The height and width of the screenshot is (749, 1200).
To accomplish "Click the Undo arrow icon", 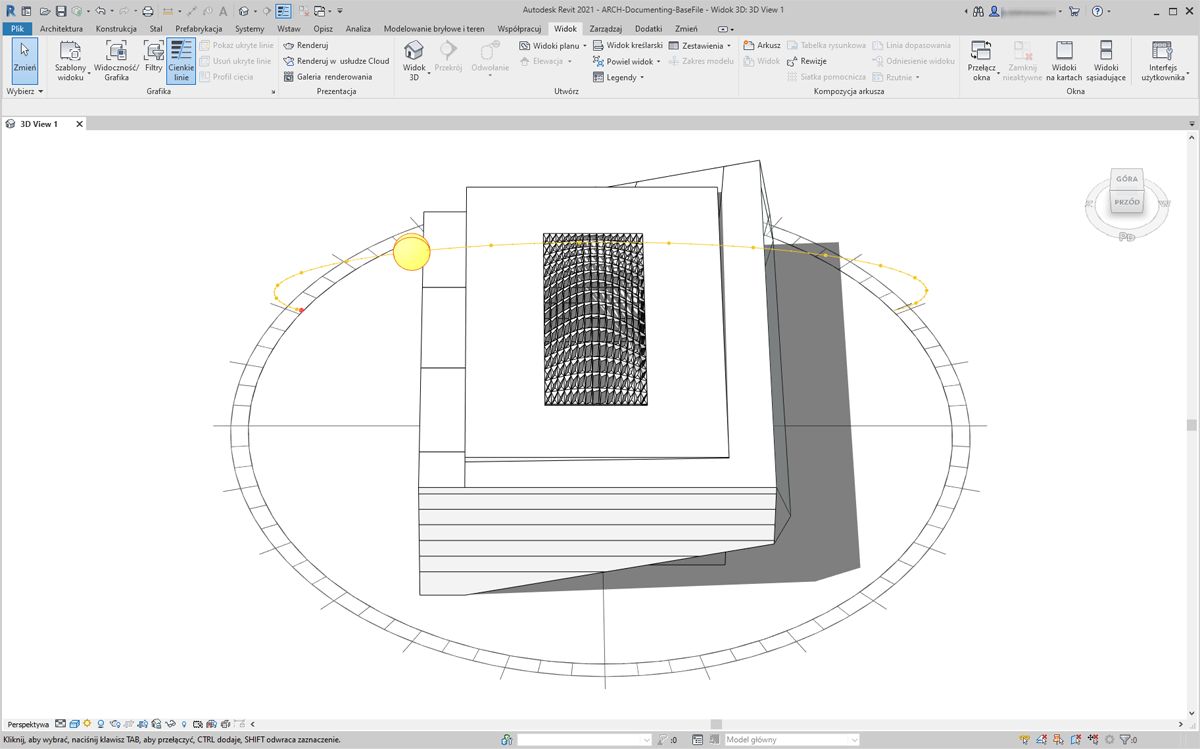I will tap(100, 10).
